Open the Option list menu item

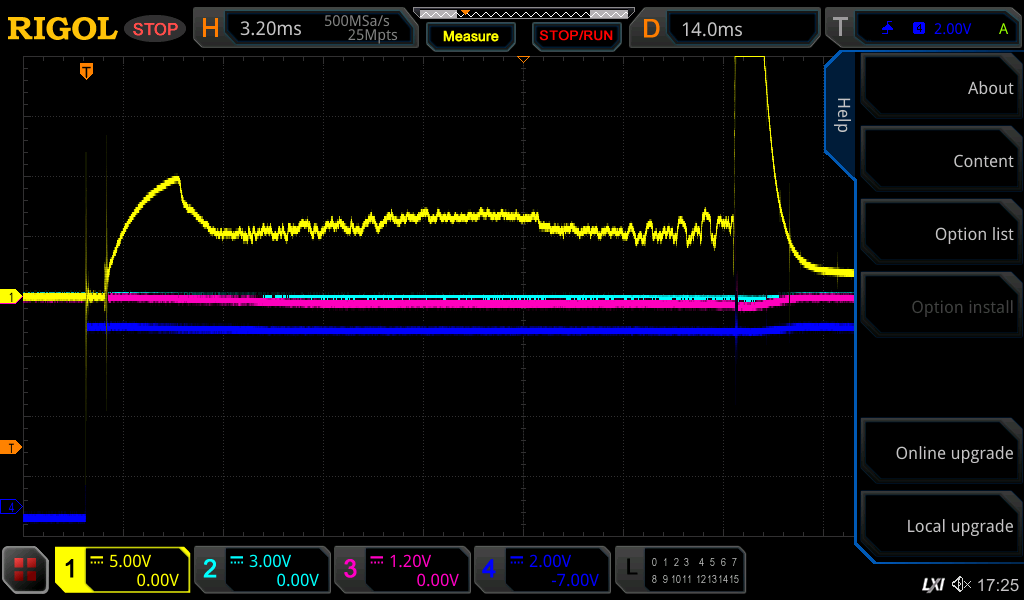click(x=938, y=234)
